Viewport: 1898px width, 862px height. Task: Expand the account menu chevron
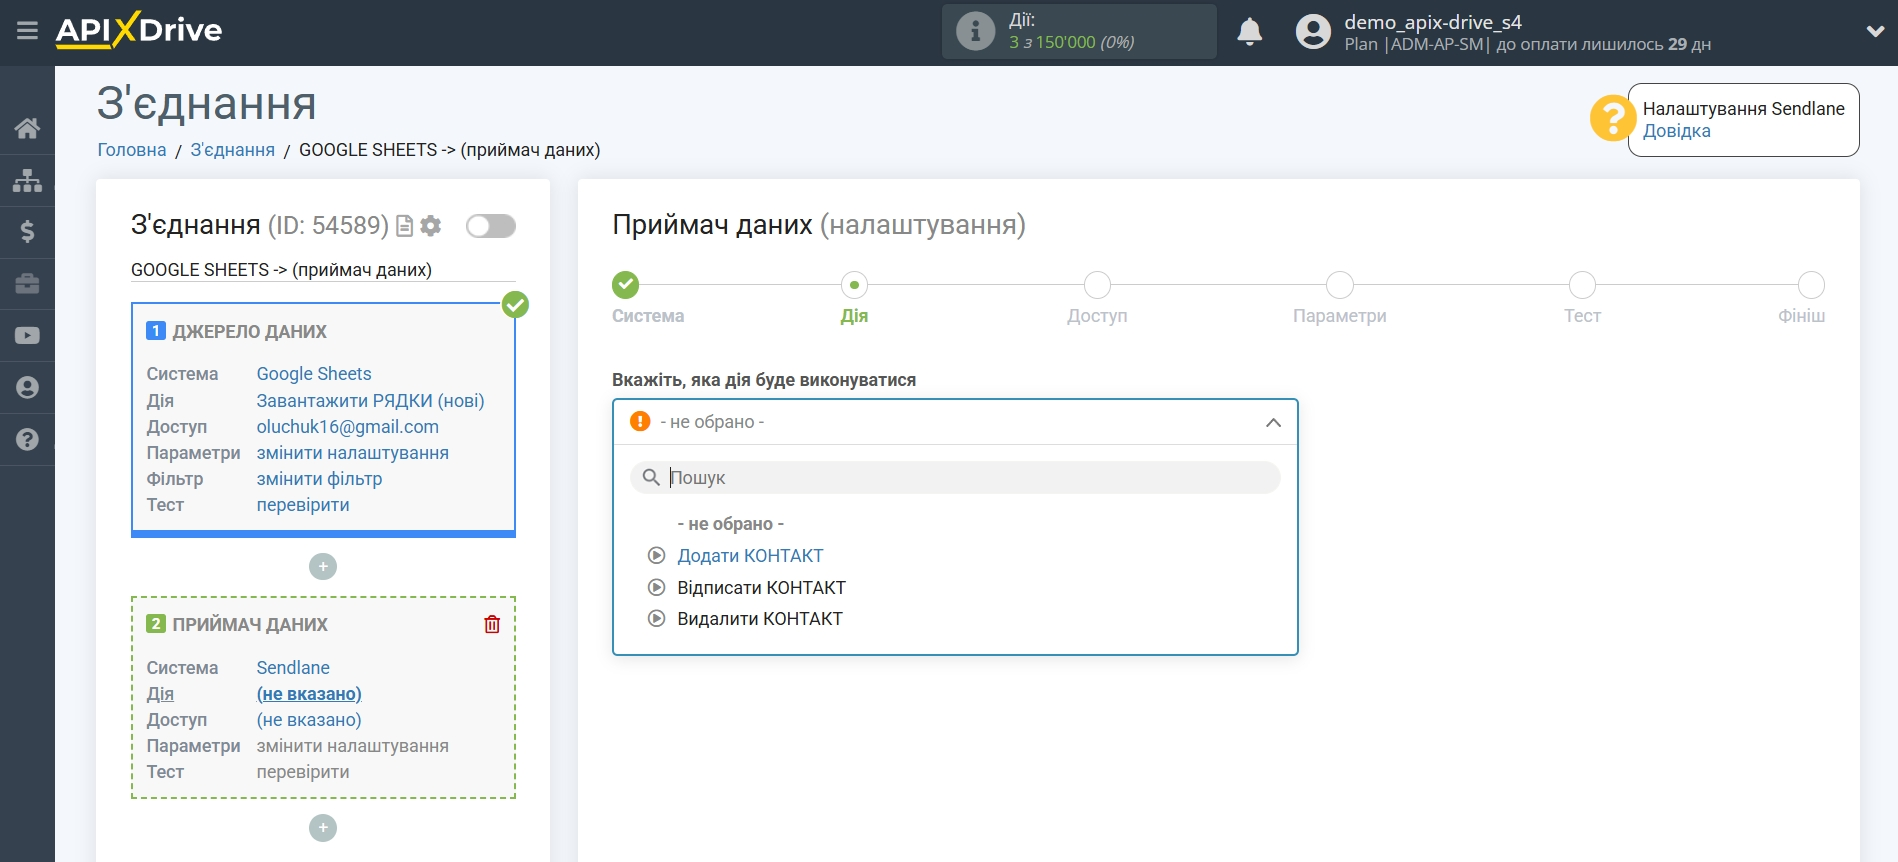pos(1875,31)
